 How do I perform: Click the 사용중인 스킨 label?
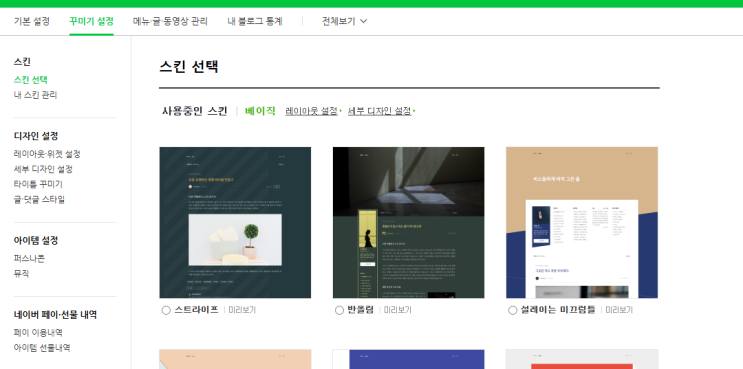pyautogui.click(x=195, y=111)
